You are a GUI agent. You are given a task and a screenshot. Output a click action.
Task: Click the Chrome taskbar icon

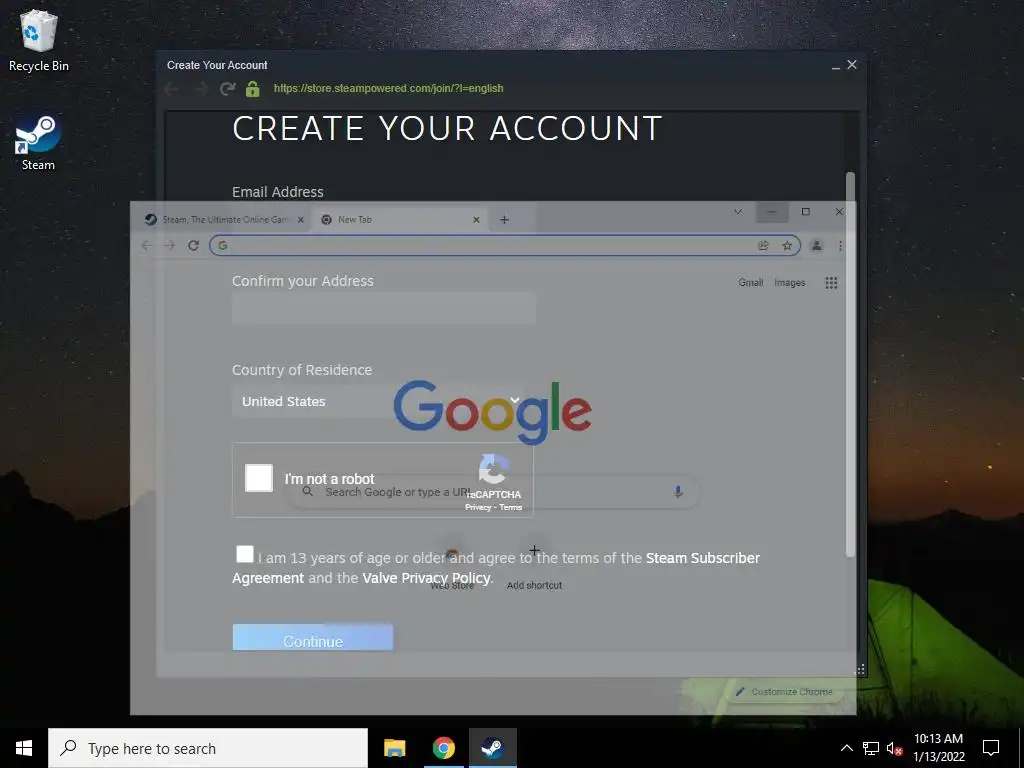[443, 748]
